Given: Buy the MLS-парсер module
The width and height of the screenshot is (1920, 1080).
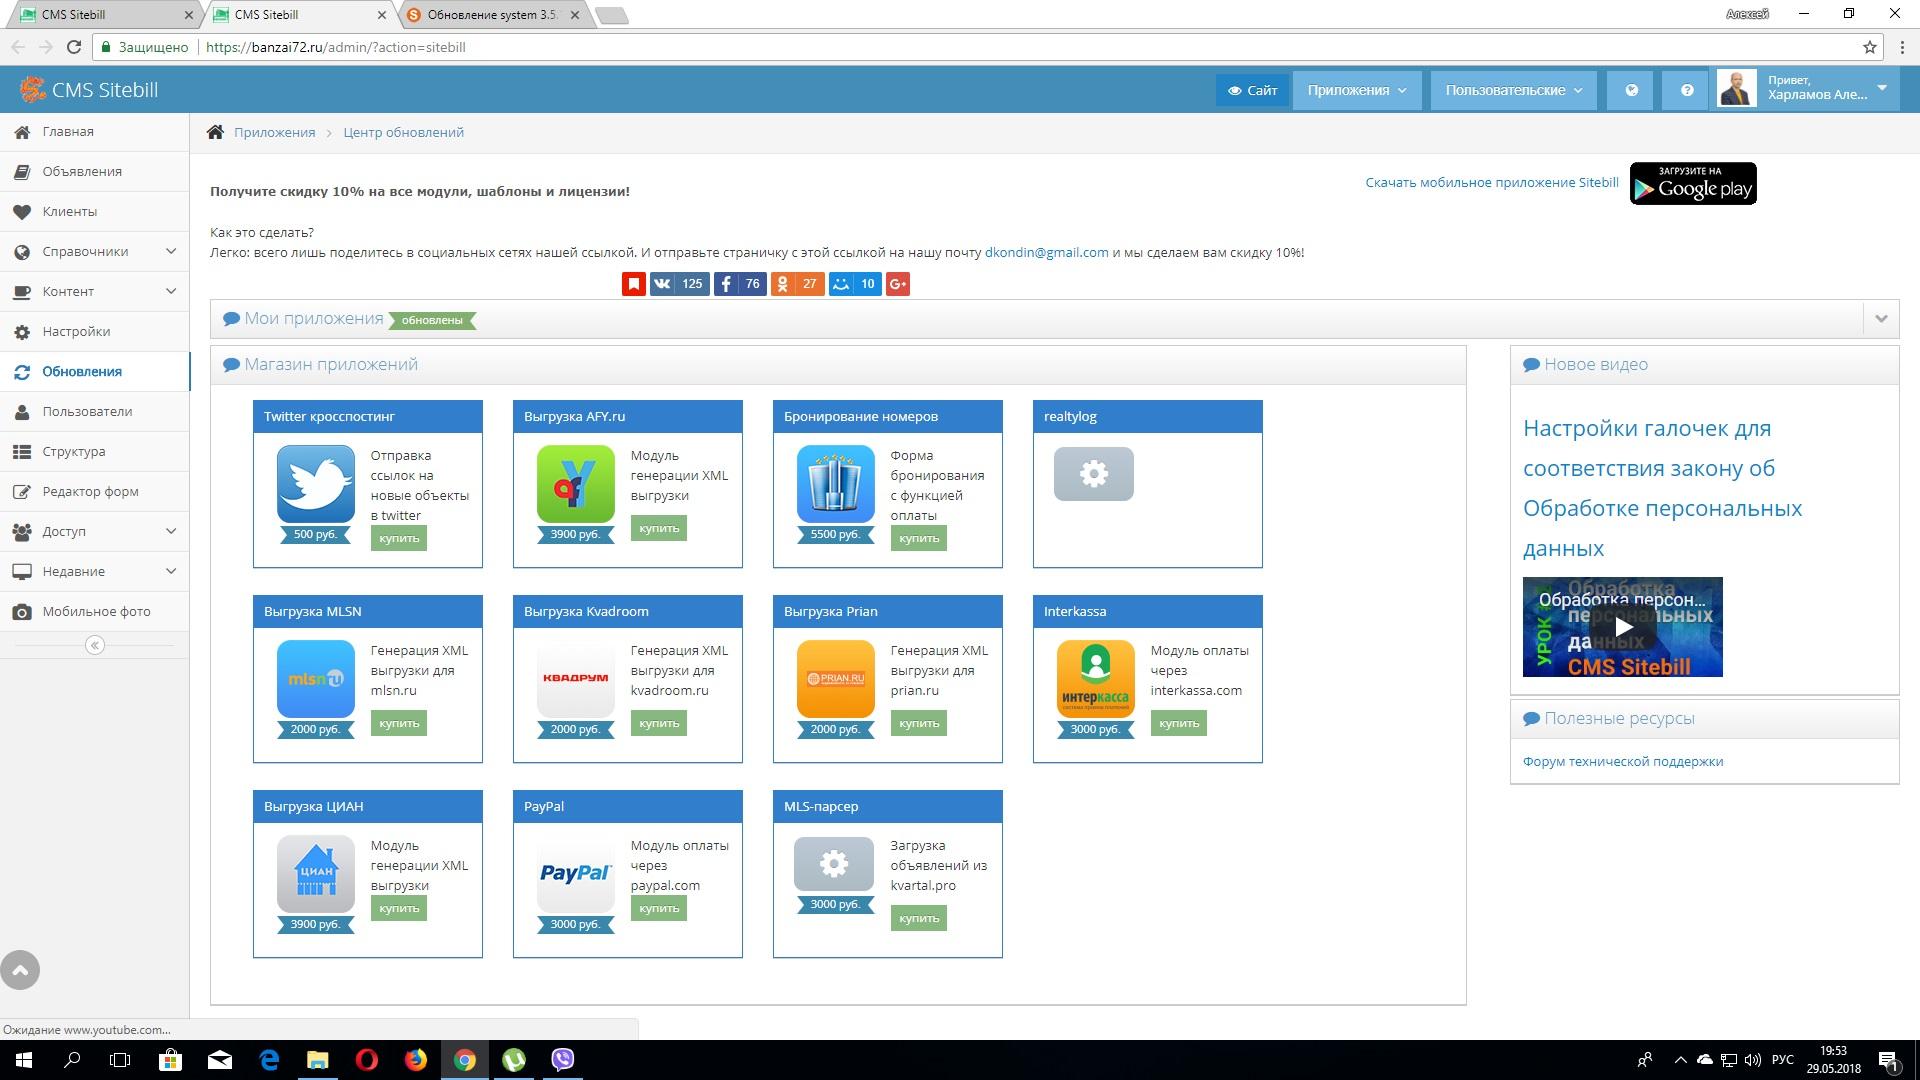Looking at the screenshot, I should tap(919, 918).
